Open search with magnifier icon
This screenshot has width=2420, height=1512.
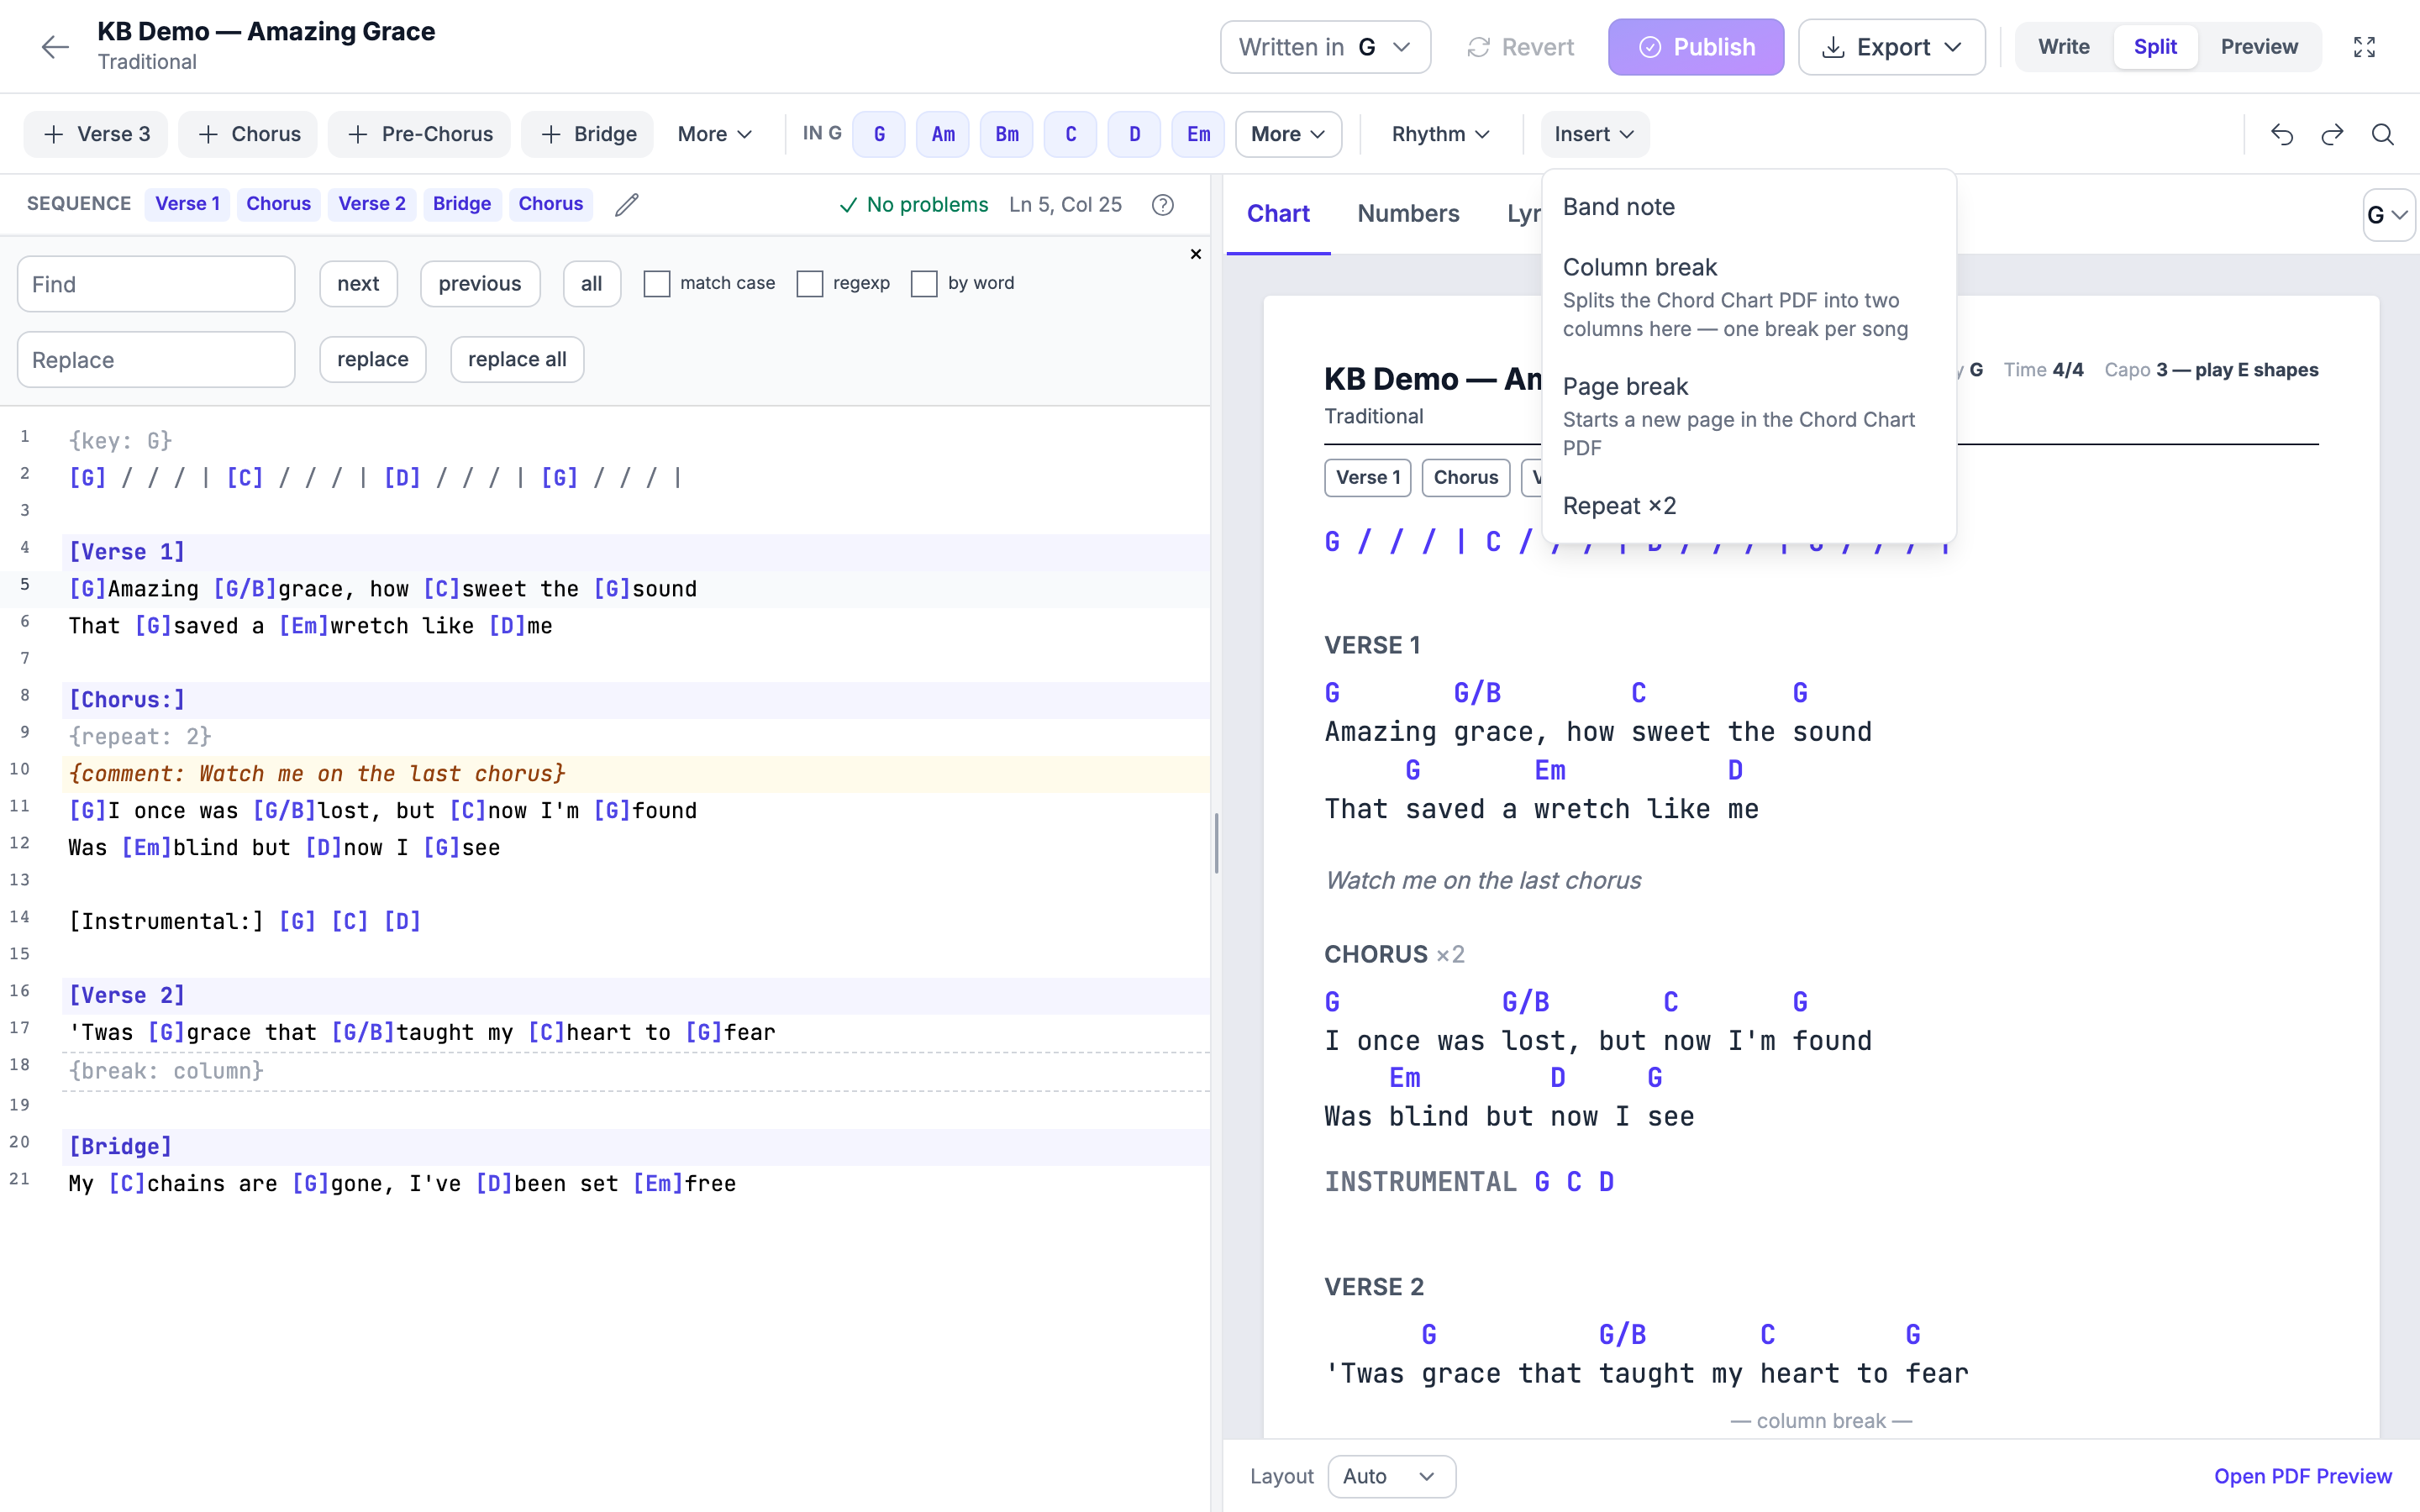(2383, 134)
